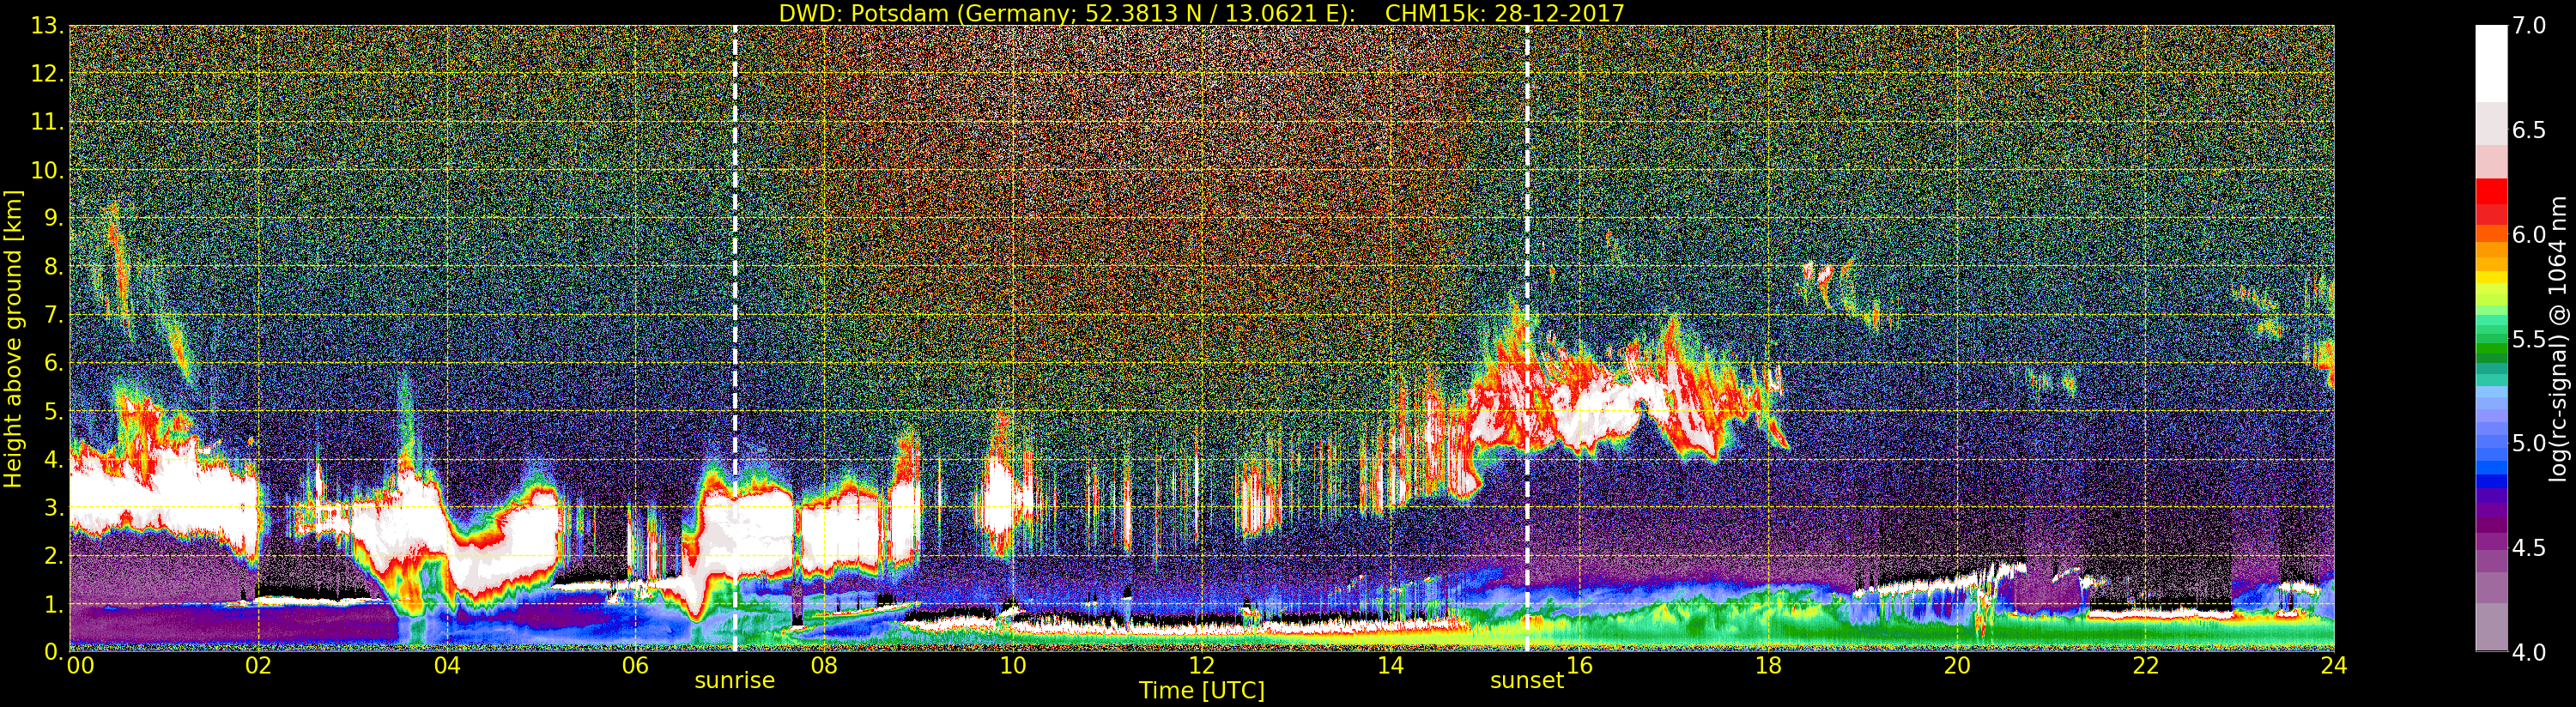Click the y-axis tick label '6.'

point(54,363)
